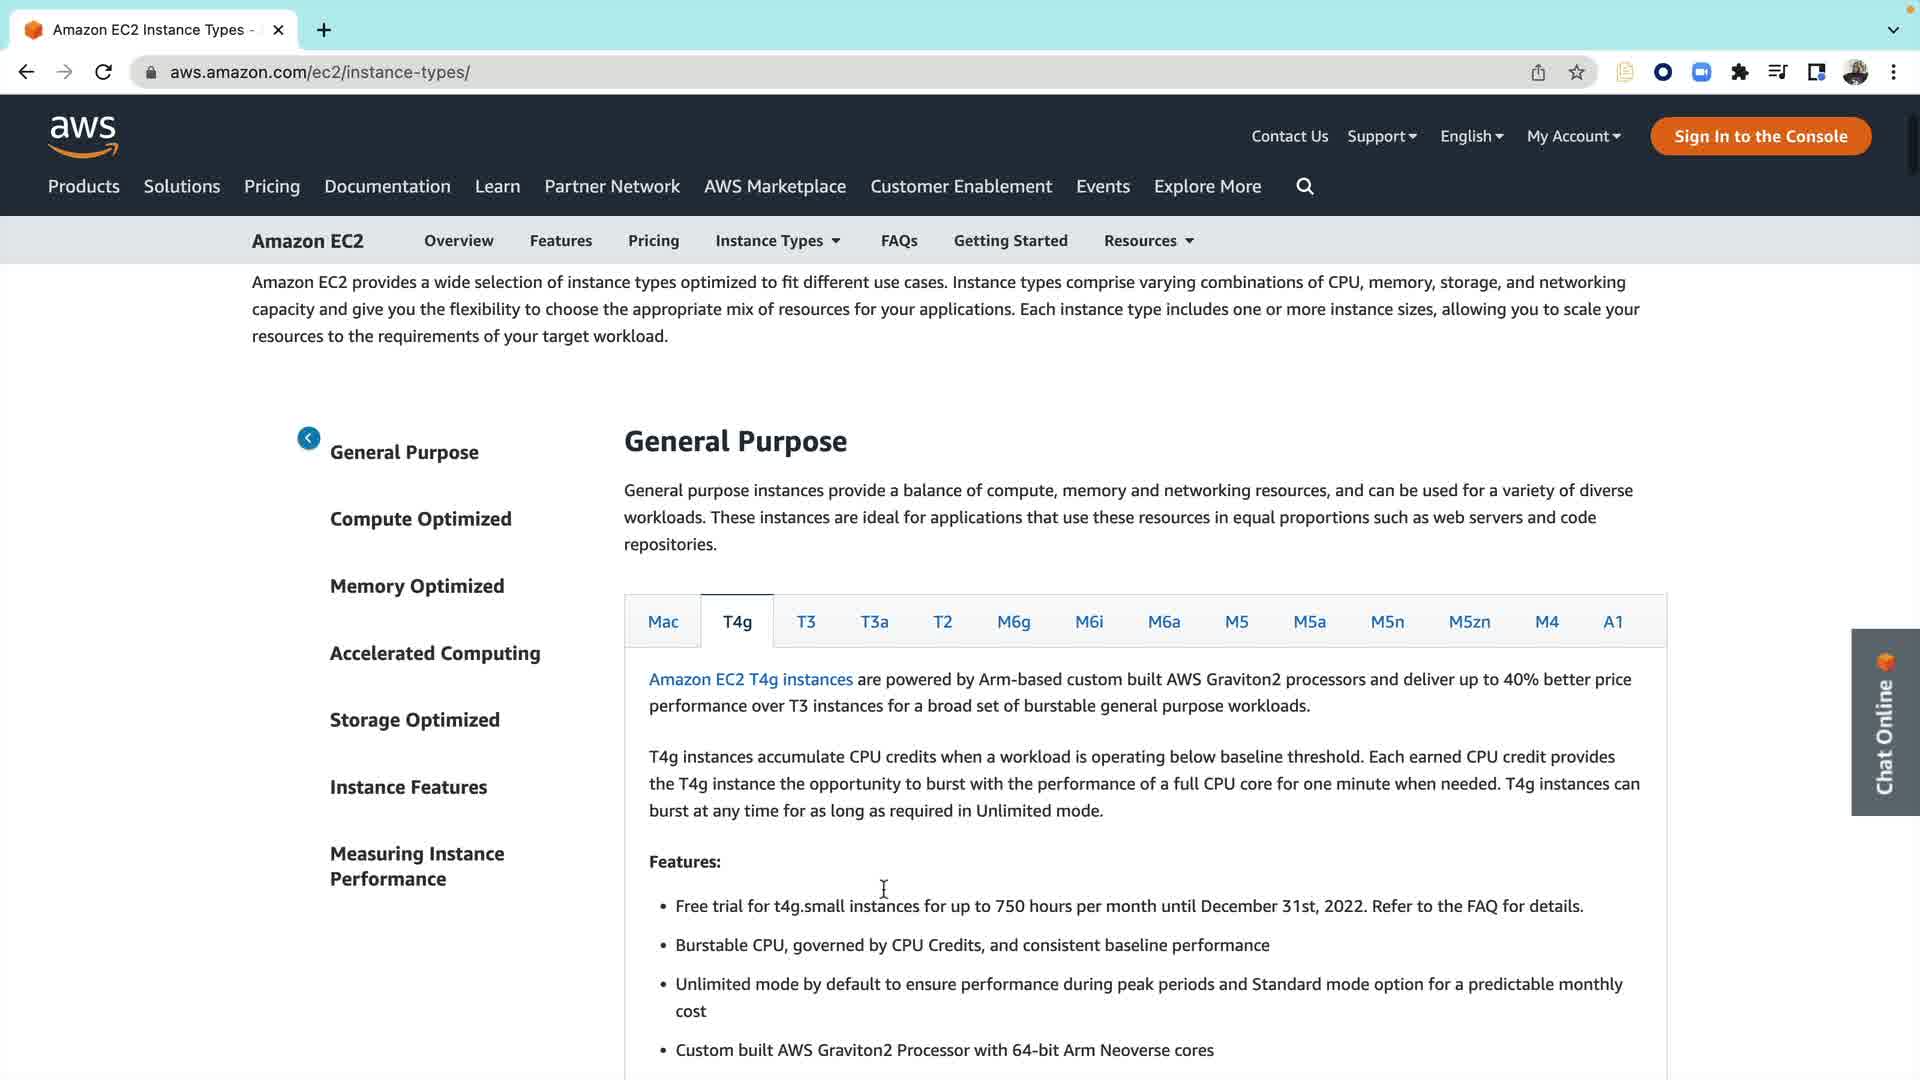Screen dimensions: 1920x1080
Task: Click the share page icon in address bar
Action: [x=1538, y=72]
